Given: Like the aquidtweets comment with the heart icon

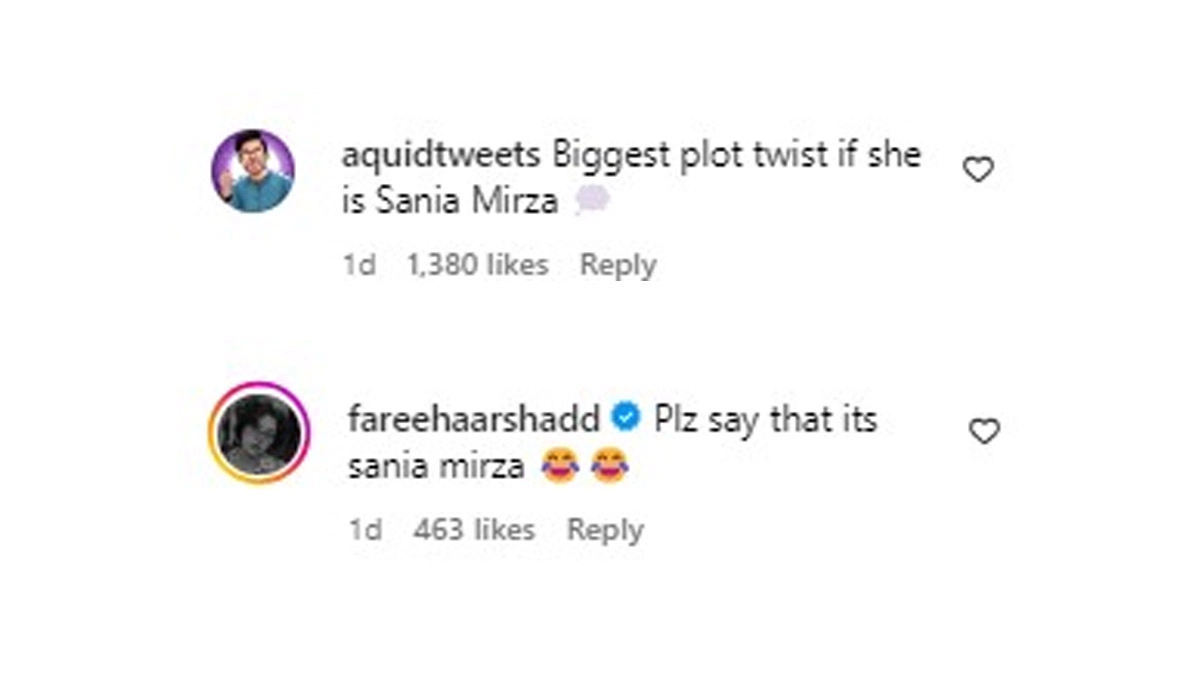Looking at the screenshot, I should point(977,171).
